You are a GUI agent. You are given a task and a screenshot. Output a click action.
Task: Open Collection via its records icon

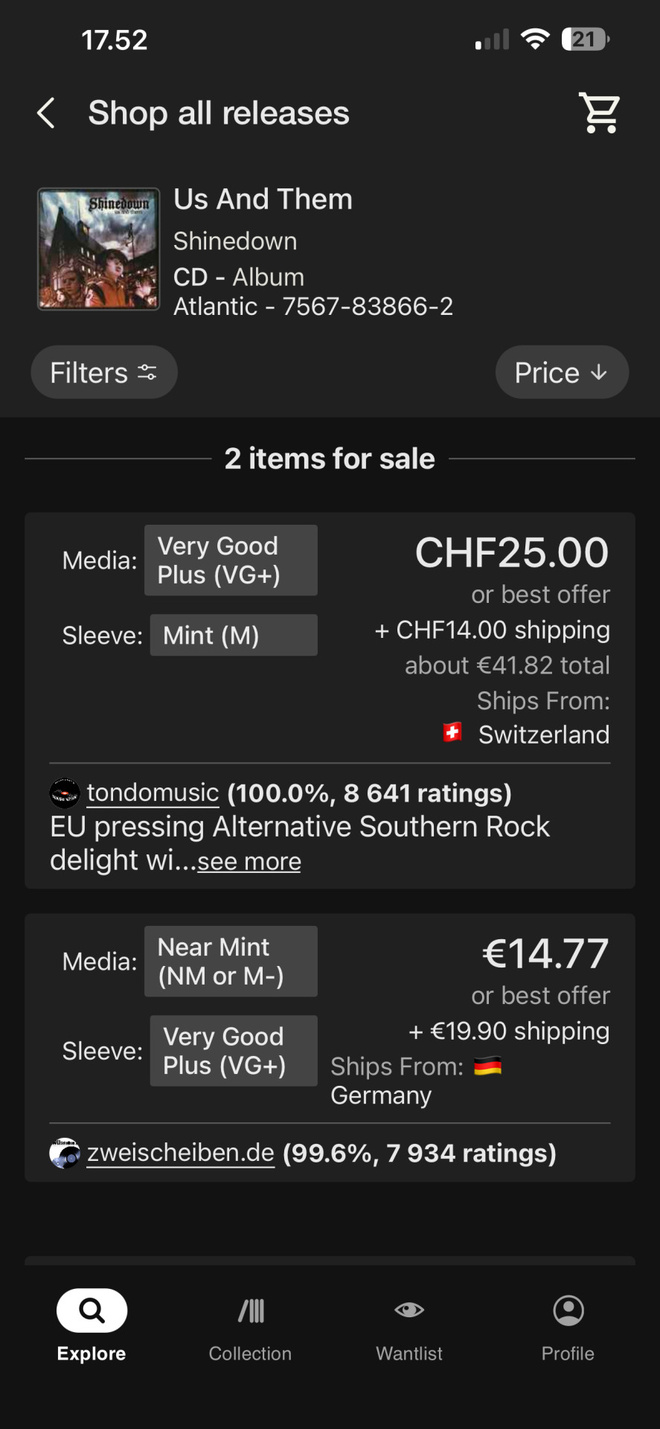[250, 1310]
